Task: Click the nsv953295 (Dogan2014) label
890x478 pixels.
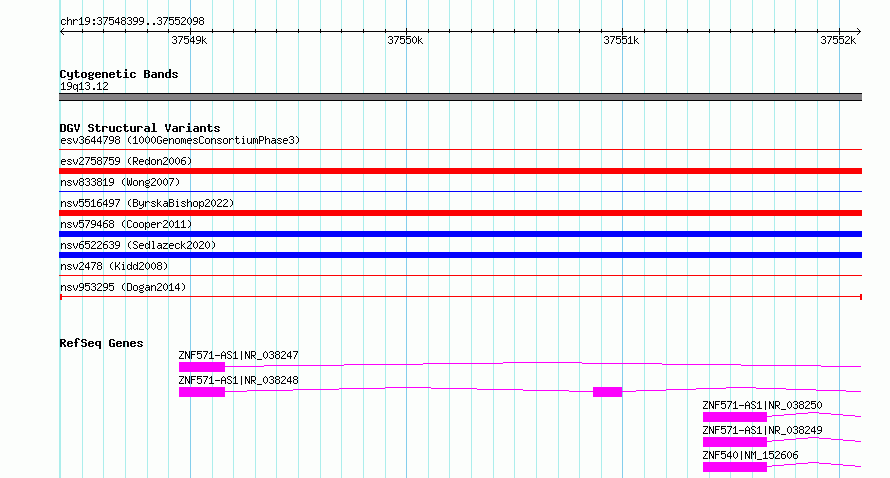Action: 123,287
